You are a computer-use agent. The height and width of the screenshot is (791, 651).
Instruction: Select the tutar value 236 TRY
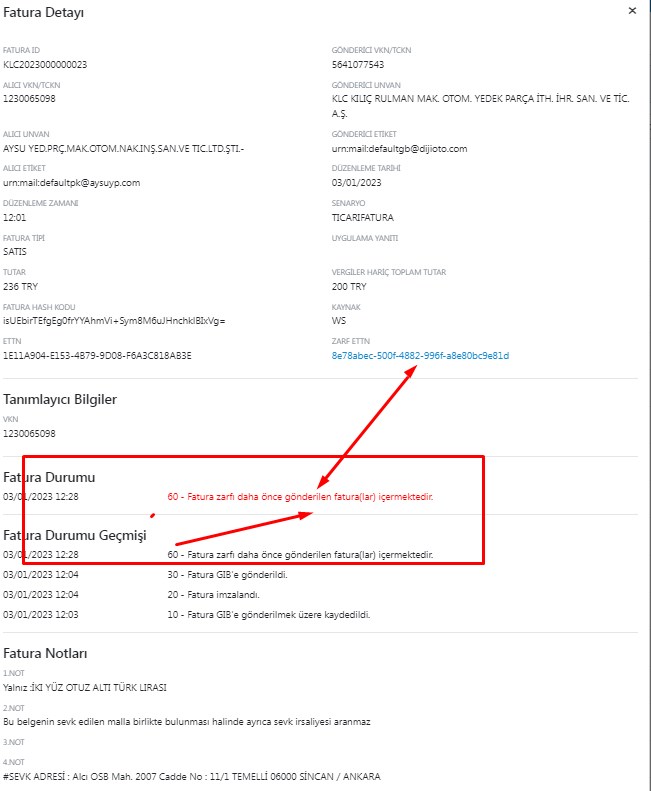21,286
